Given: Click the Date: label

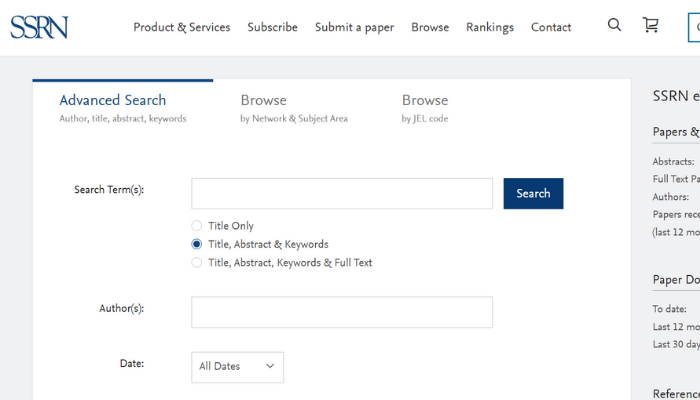Looking at the screenshot, I should [x=132, y=363].
